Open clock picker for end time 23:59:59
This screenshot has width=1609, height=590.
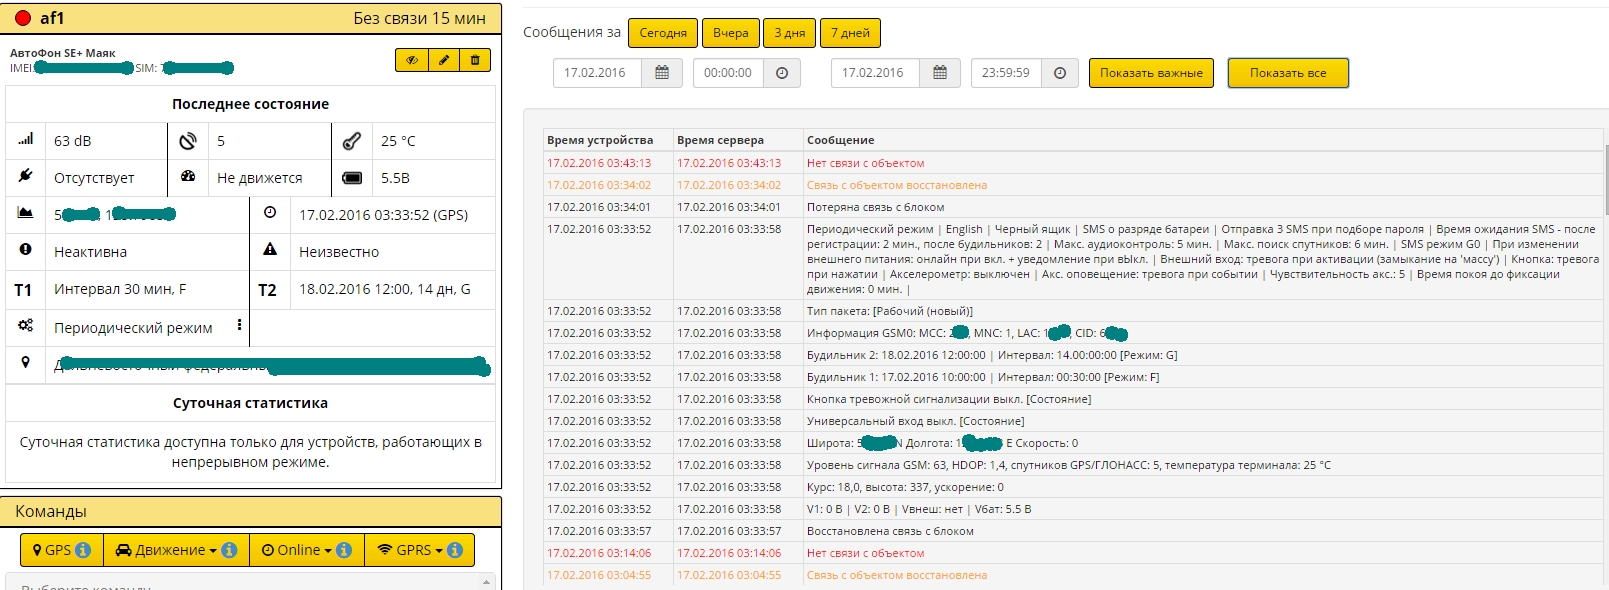pos(1060,73)
